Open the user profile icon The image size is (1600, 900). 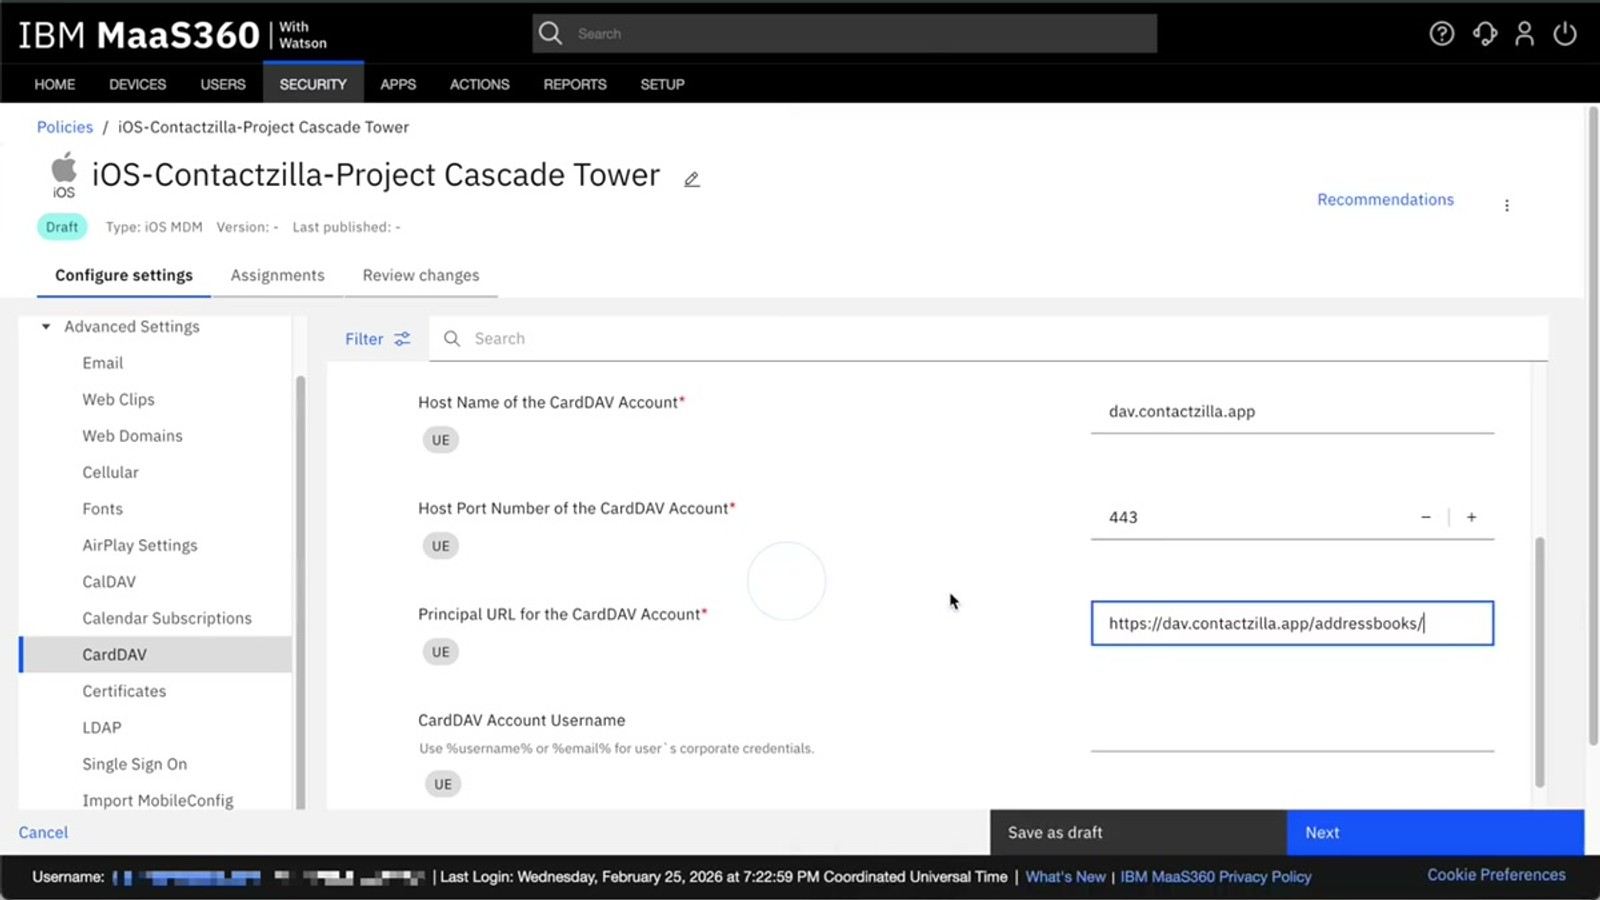pos(1524,34)
